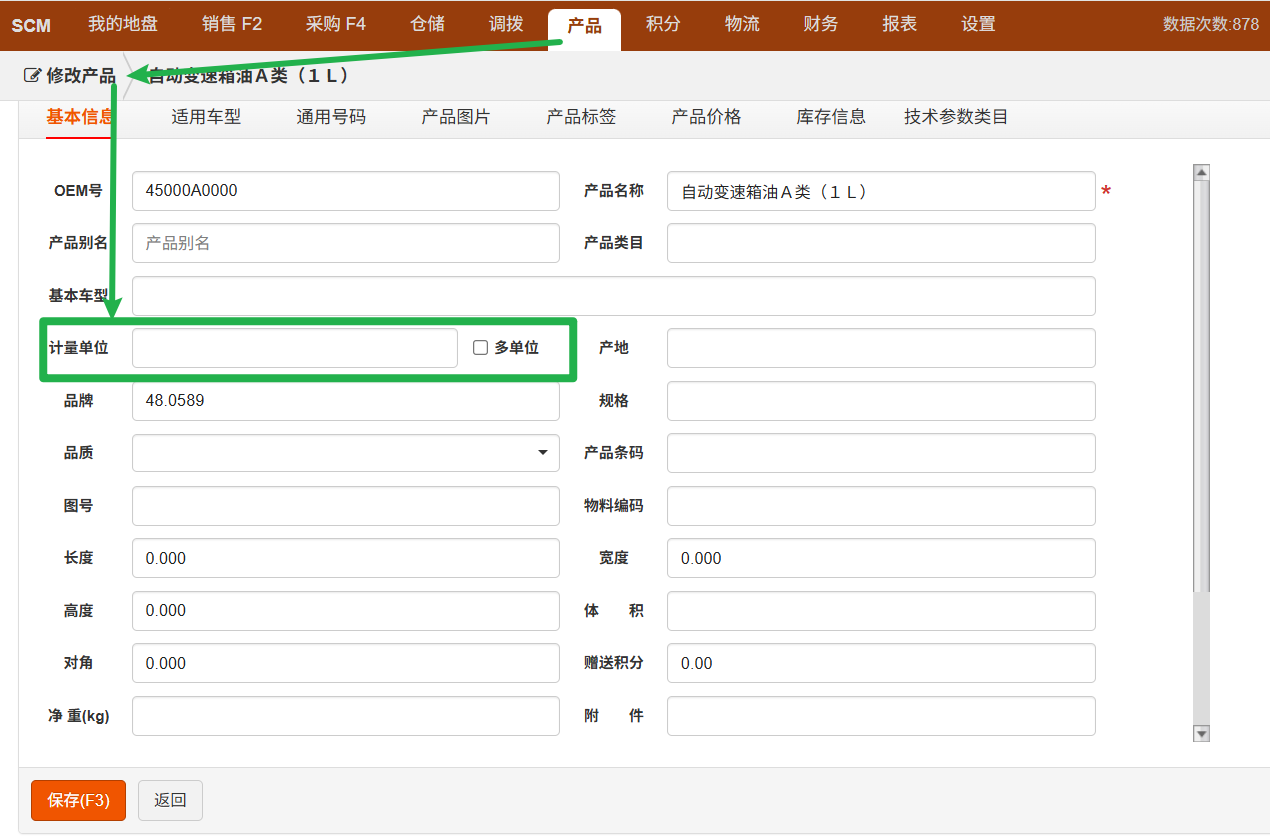Open the 采购 F4 menu
This screenshot has height=839, width=1270.
point(336,25)
